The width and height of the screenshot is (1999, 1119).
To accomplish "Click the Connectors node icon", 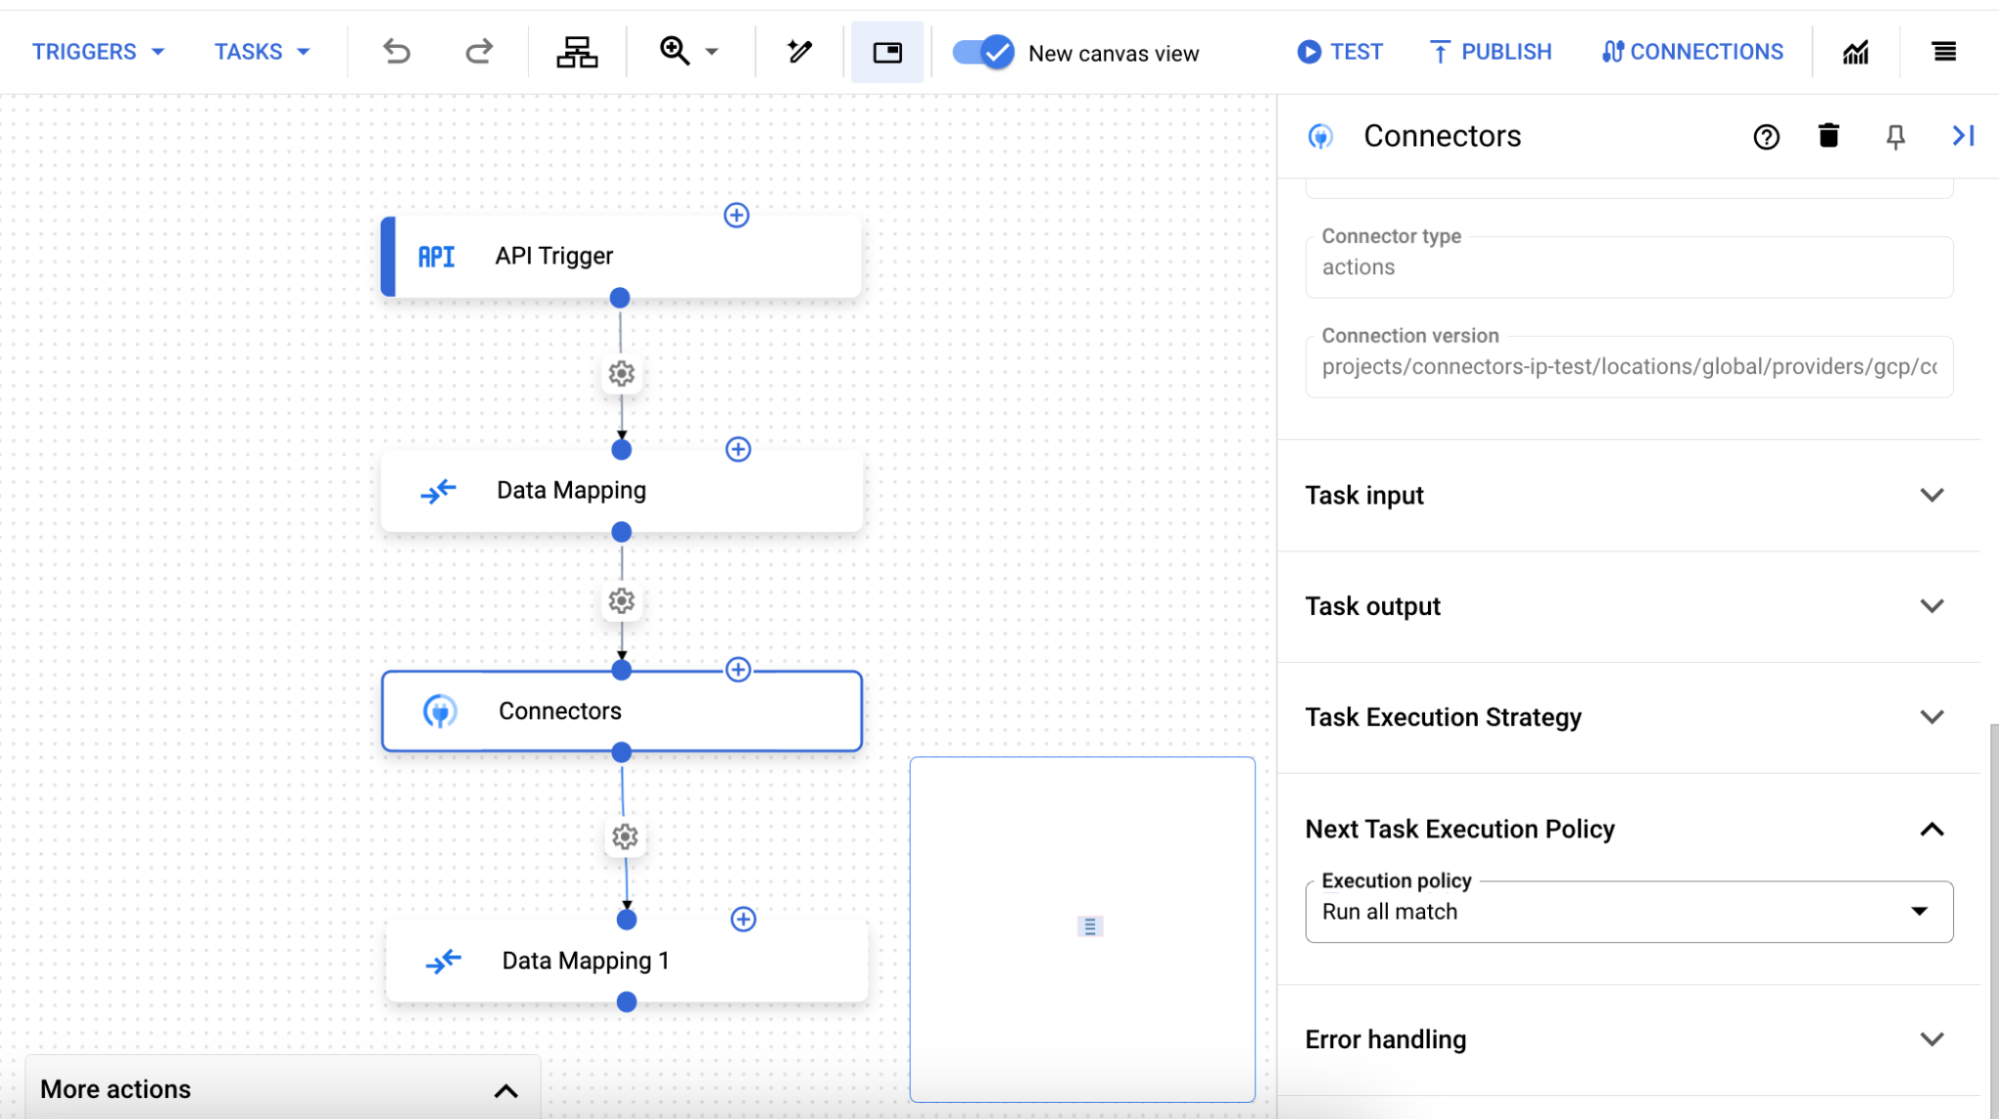I will [439, 711].
